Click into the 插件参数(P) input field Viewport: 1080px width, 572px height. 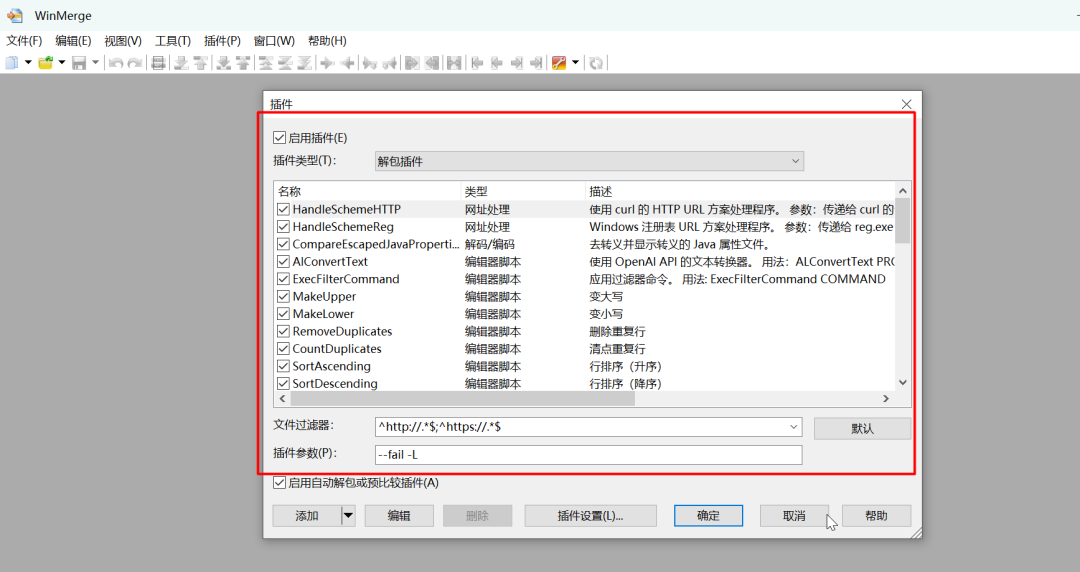pos(589,455)
